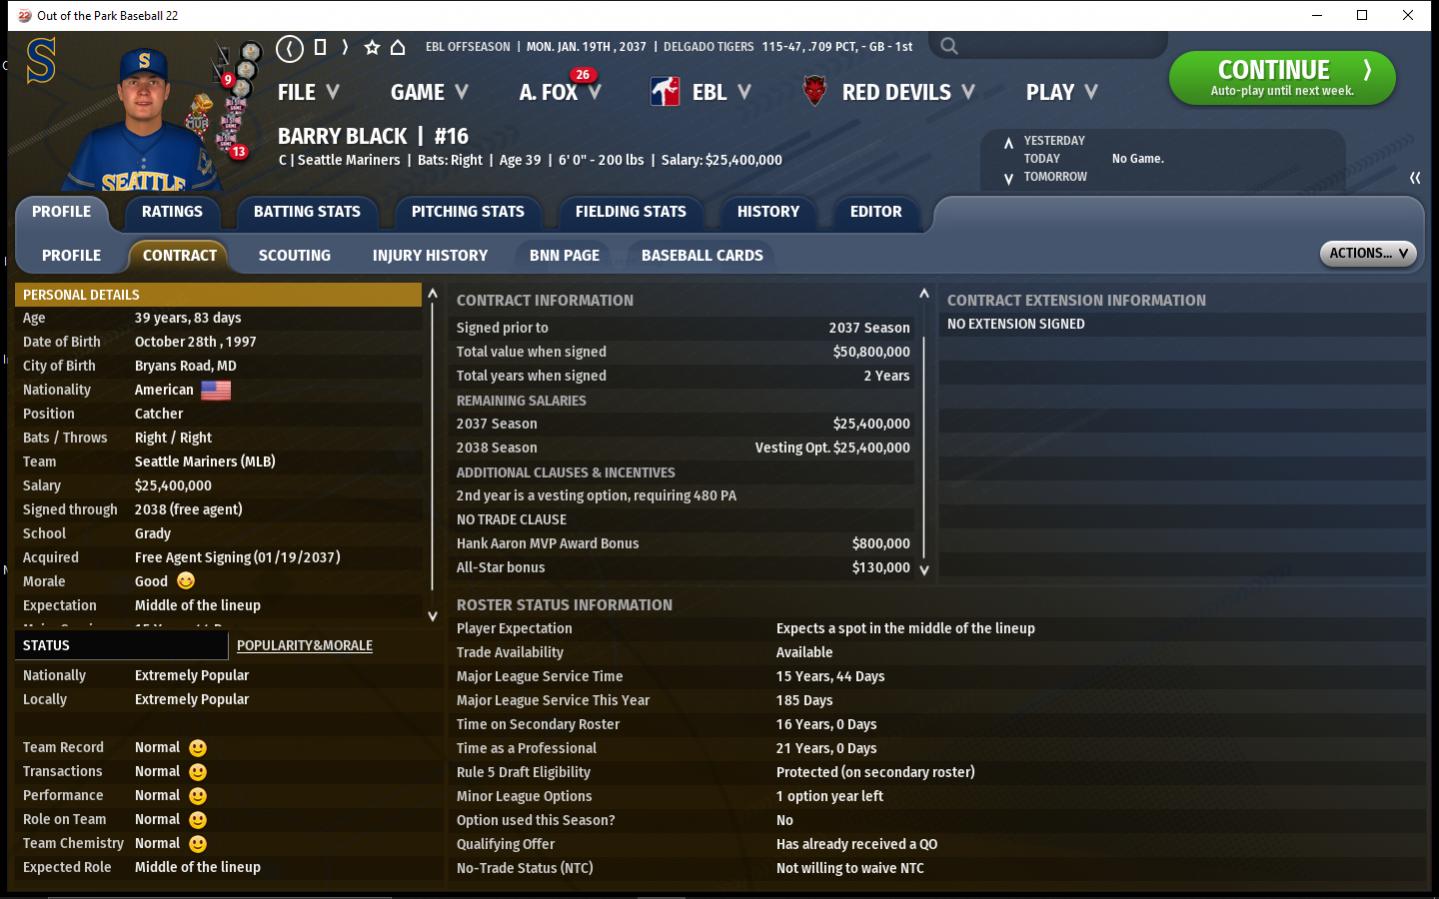
Task: Click the 'NO EXTENSION SIGNED' text
Action: [x=1016, y=324]
